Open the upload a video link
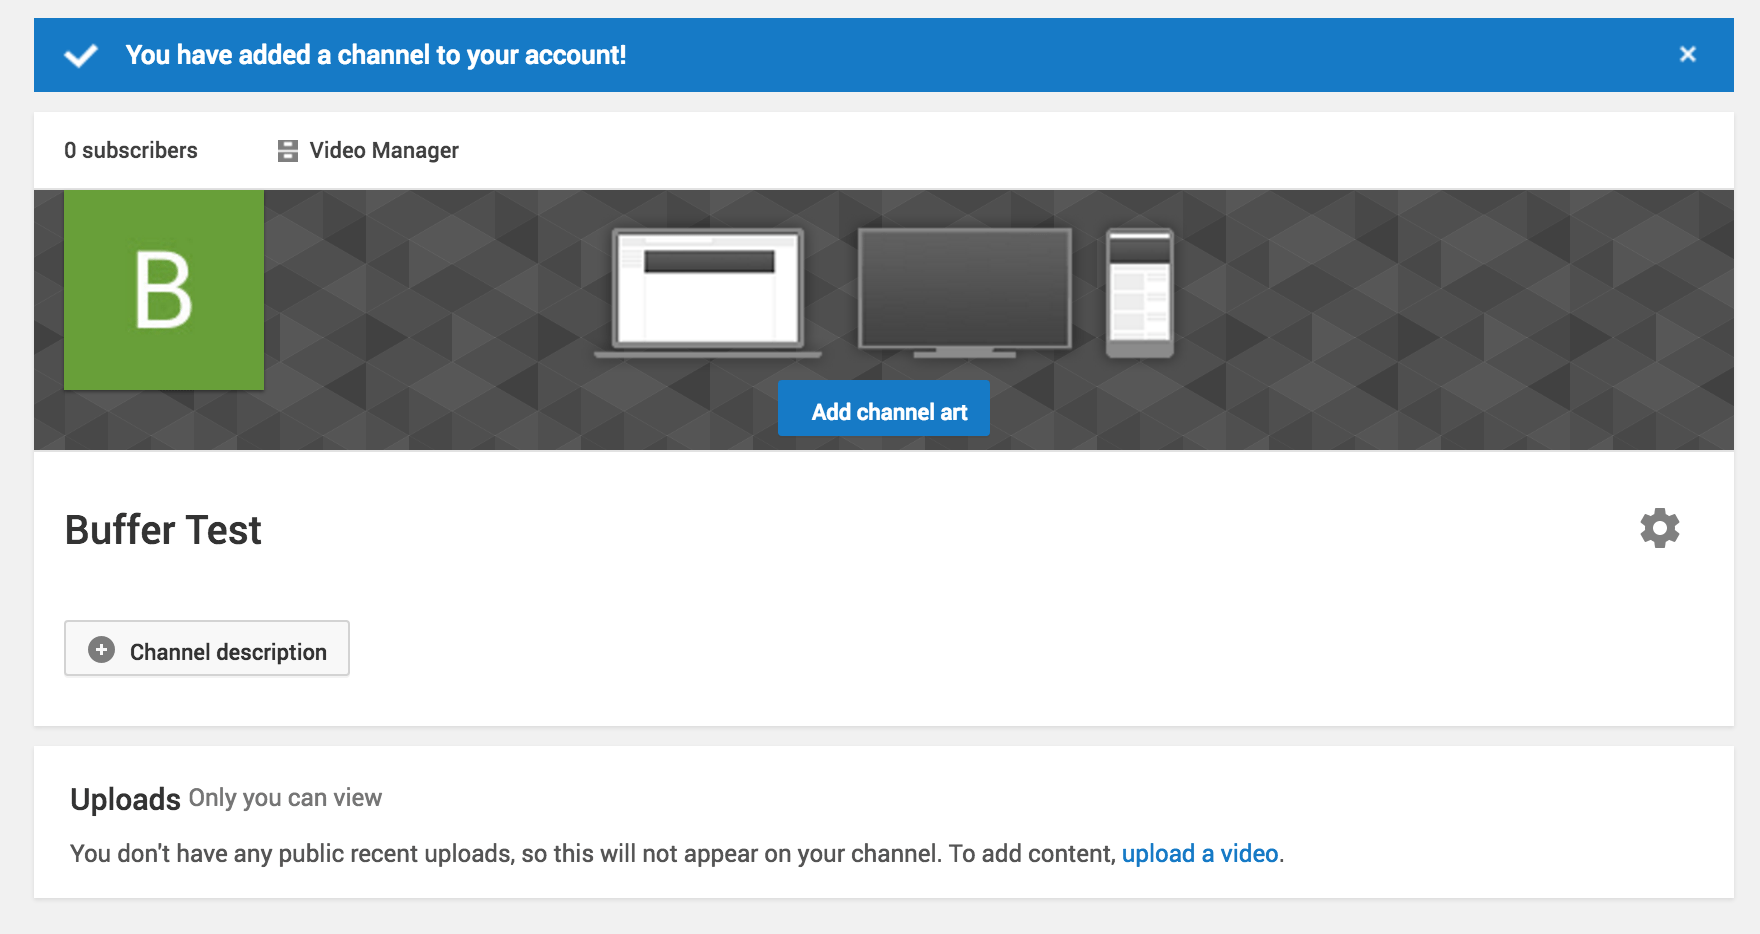The width and height of the screenshot is (1760, 934). tap(1200, 854)
